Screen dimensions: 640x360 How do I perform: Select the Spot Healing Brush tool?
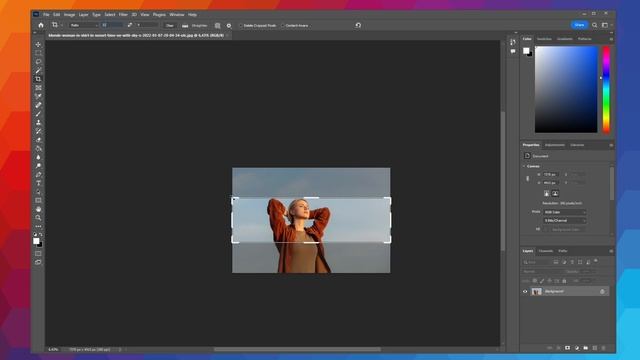(38, 105)
